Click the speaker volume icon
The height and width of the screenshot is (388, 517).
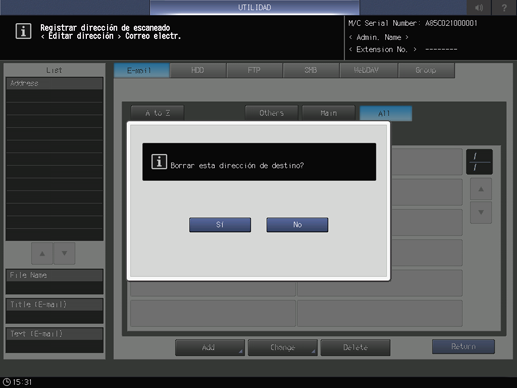click(479, 8)
